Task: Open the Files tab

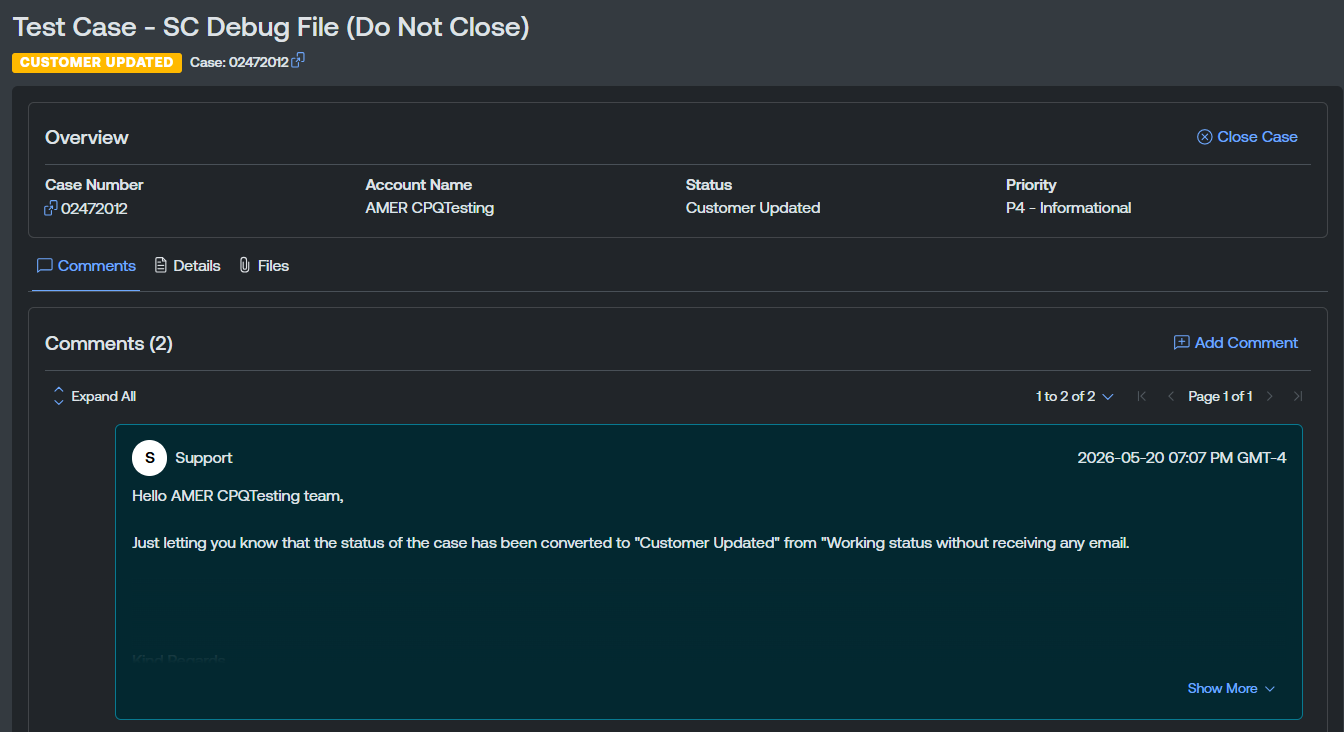Action: click(x=264, y=266)
